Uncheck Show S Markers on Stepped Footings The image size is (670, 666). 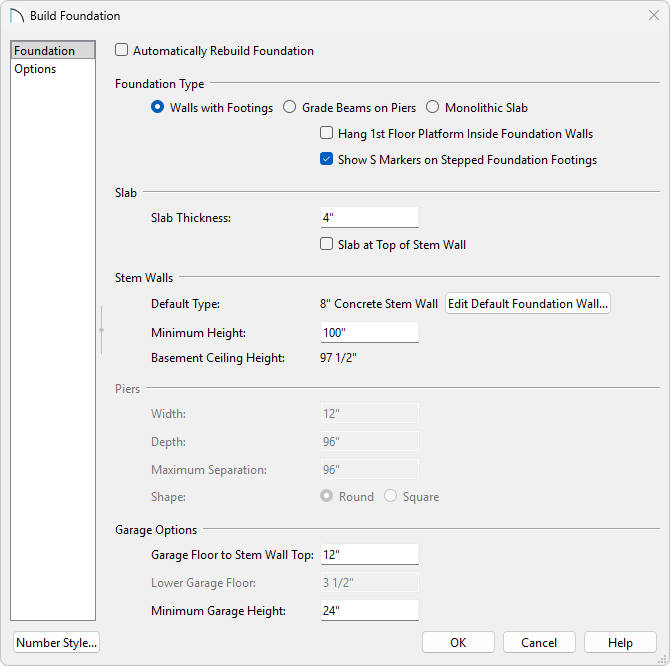point(326,159)
